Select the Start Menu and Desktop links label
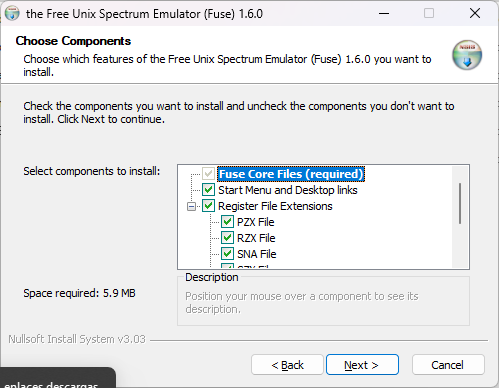The width and height of the screenshot is (499, 388). pos(288,190)
